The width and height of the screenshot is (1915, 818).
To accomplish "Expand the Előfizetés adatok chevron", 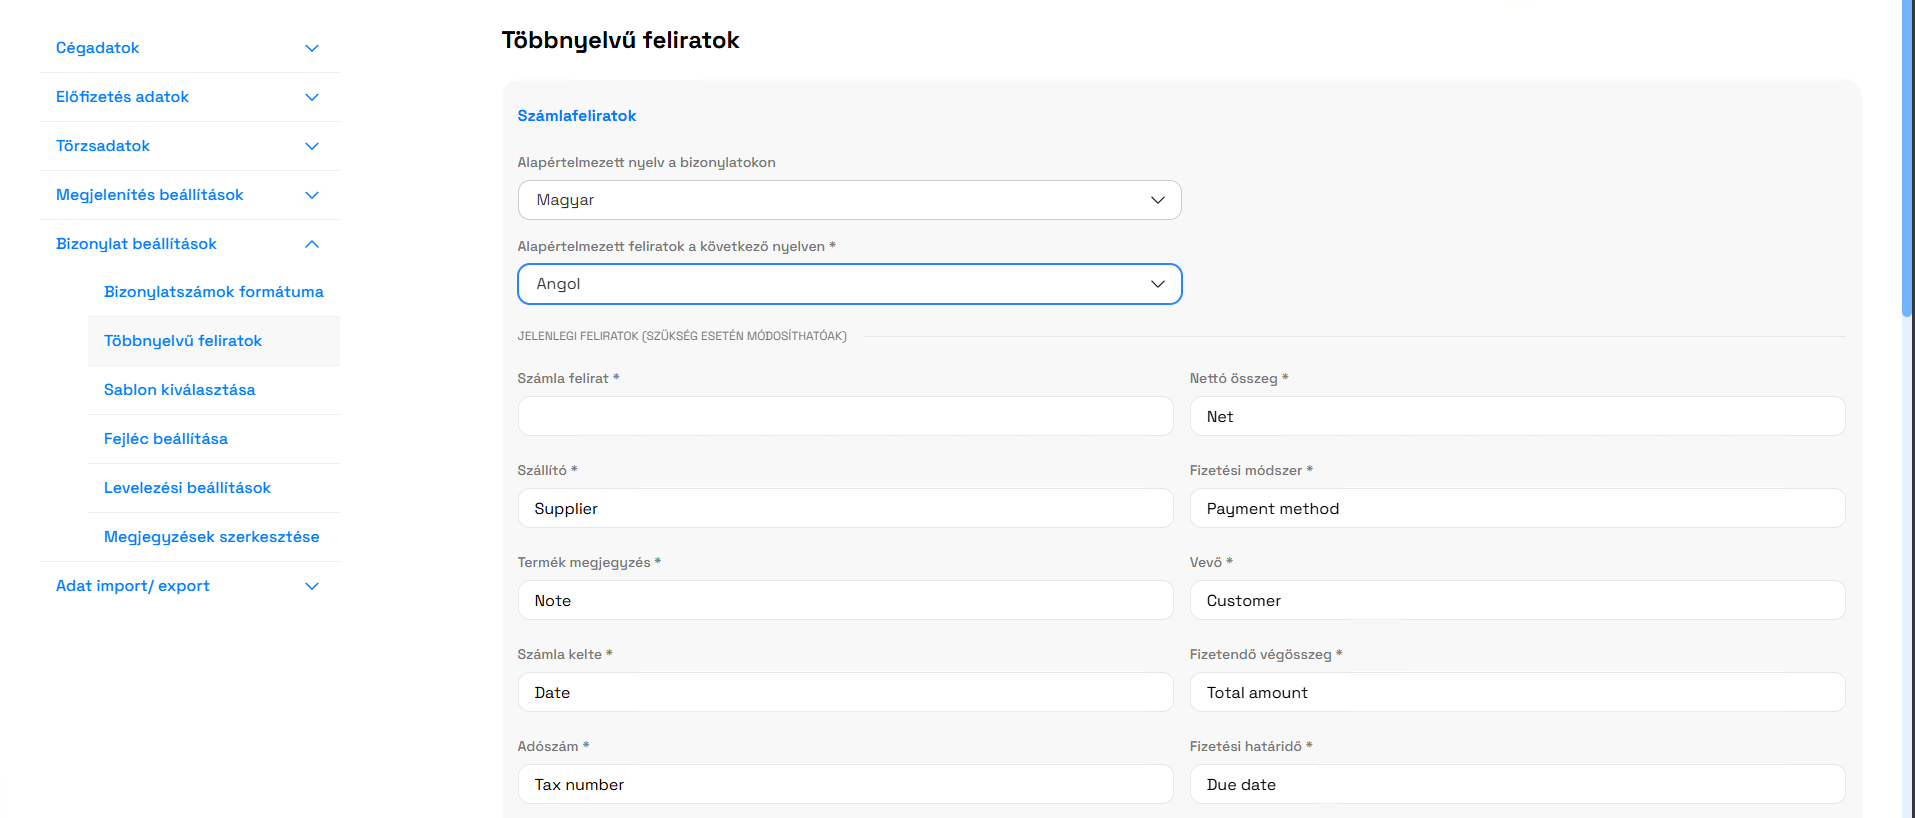I will pyautogui.click(x=312, y=97).
